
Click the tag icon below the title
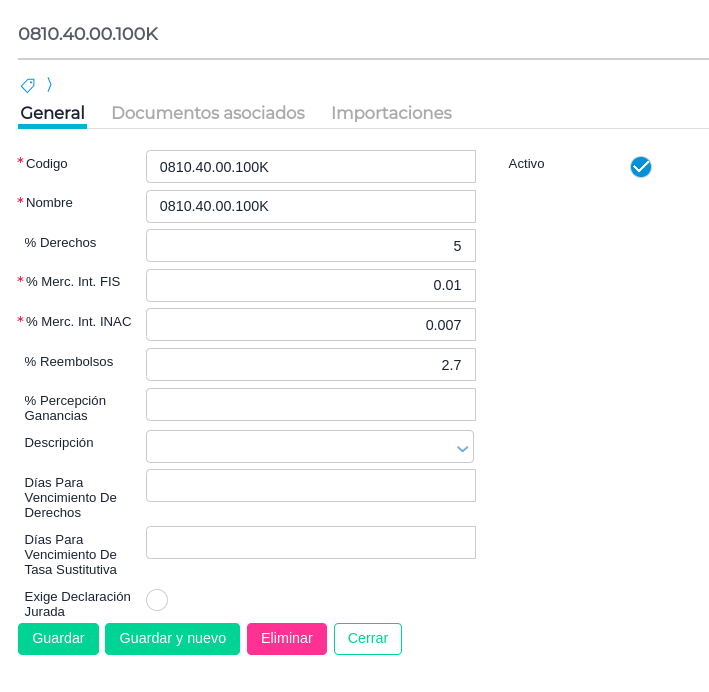pyautogui.click(x=28, y=85)
